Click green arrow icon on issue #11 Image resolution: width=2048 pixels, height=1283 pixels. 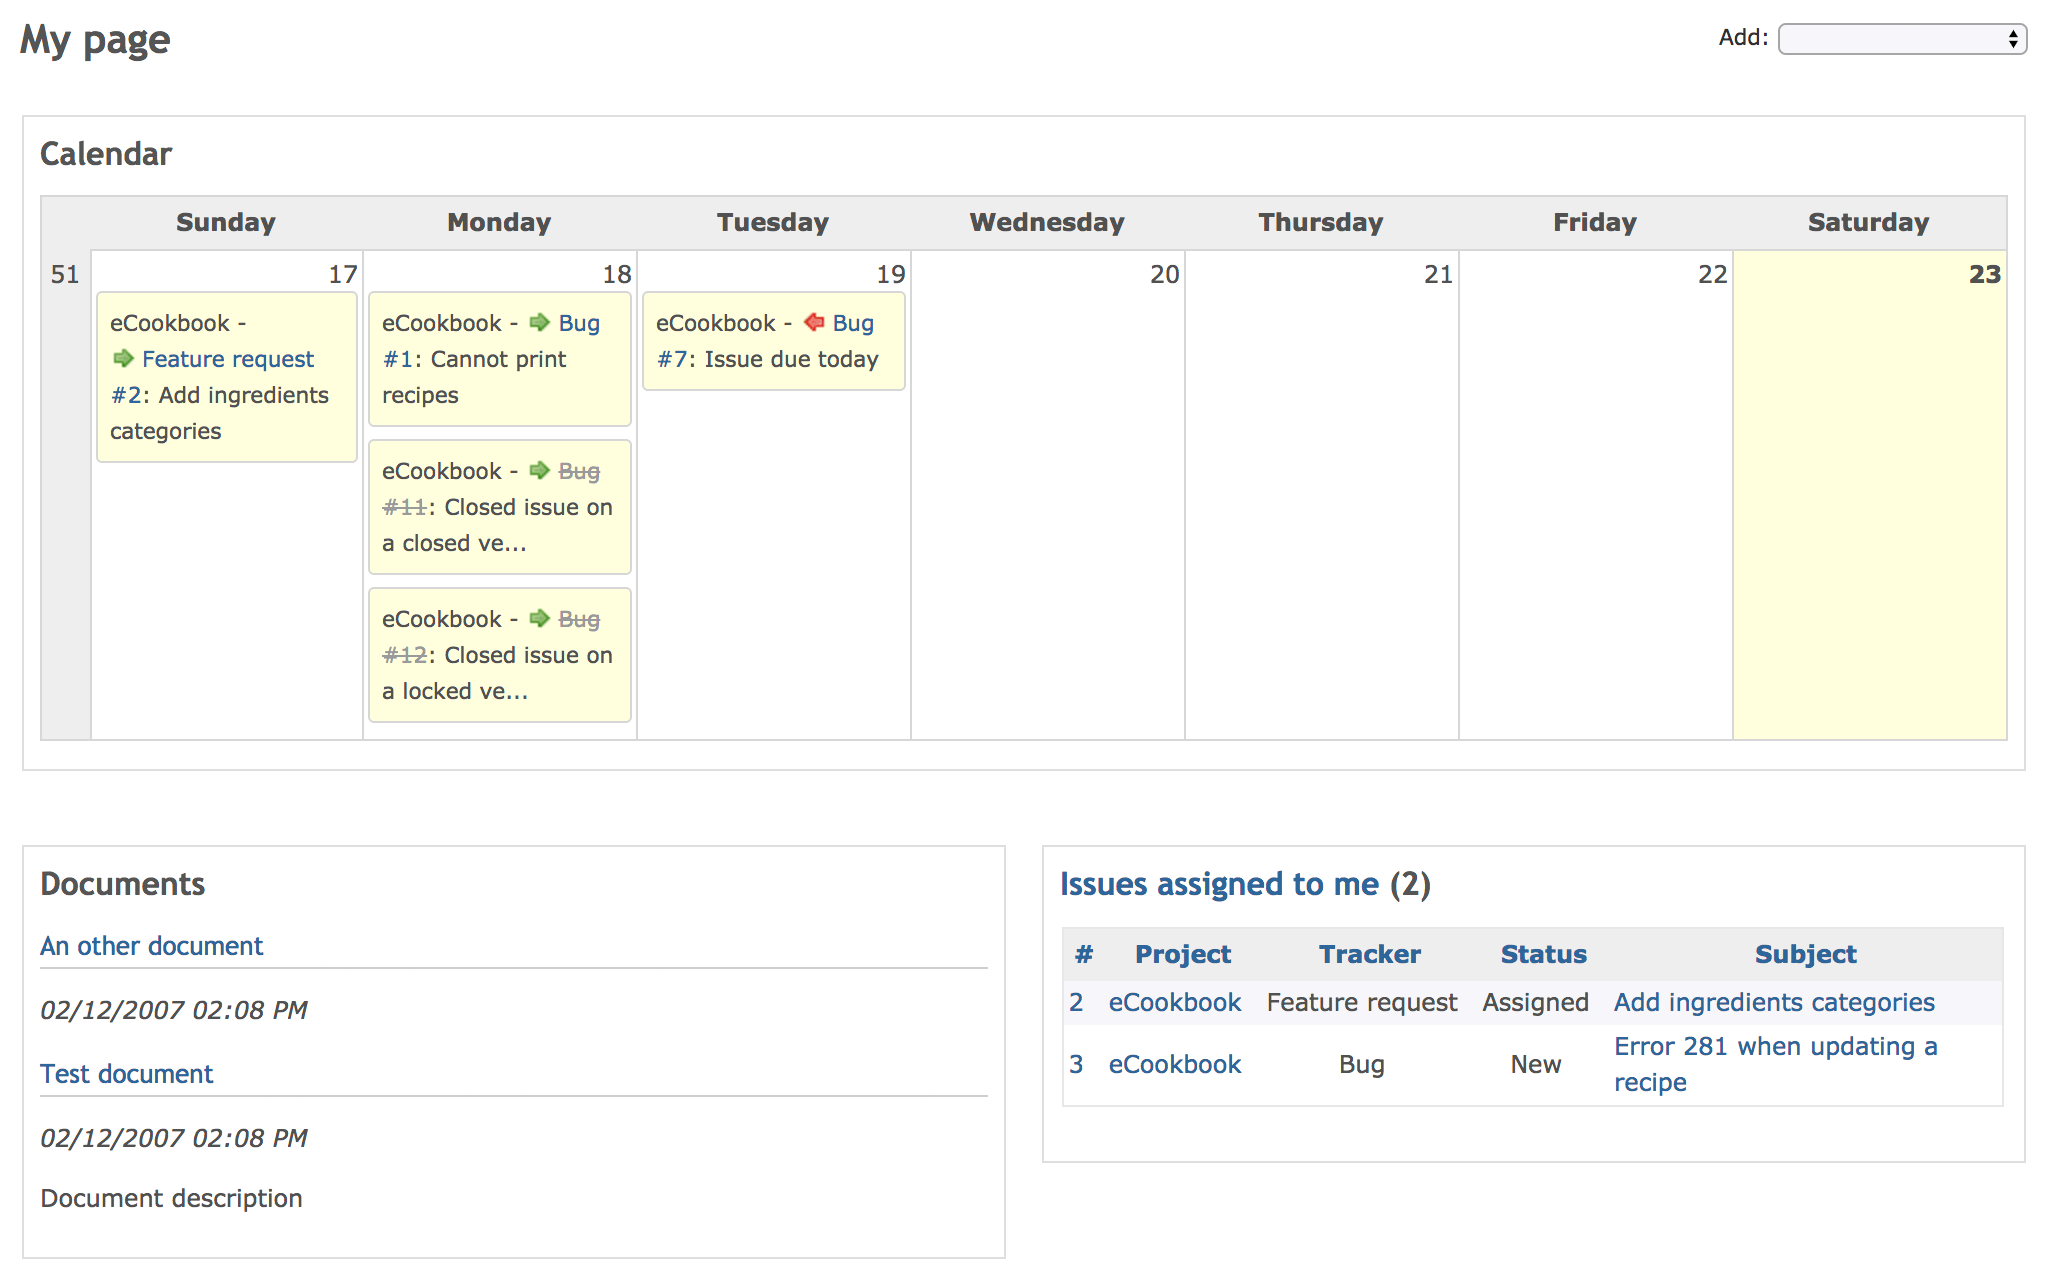[x=540, y=470]
